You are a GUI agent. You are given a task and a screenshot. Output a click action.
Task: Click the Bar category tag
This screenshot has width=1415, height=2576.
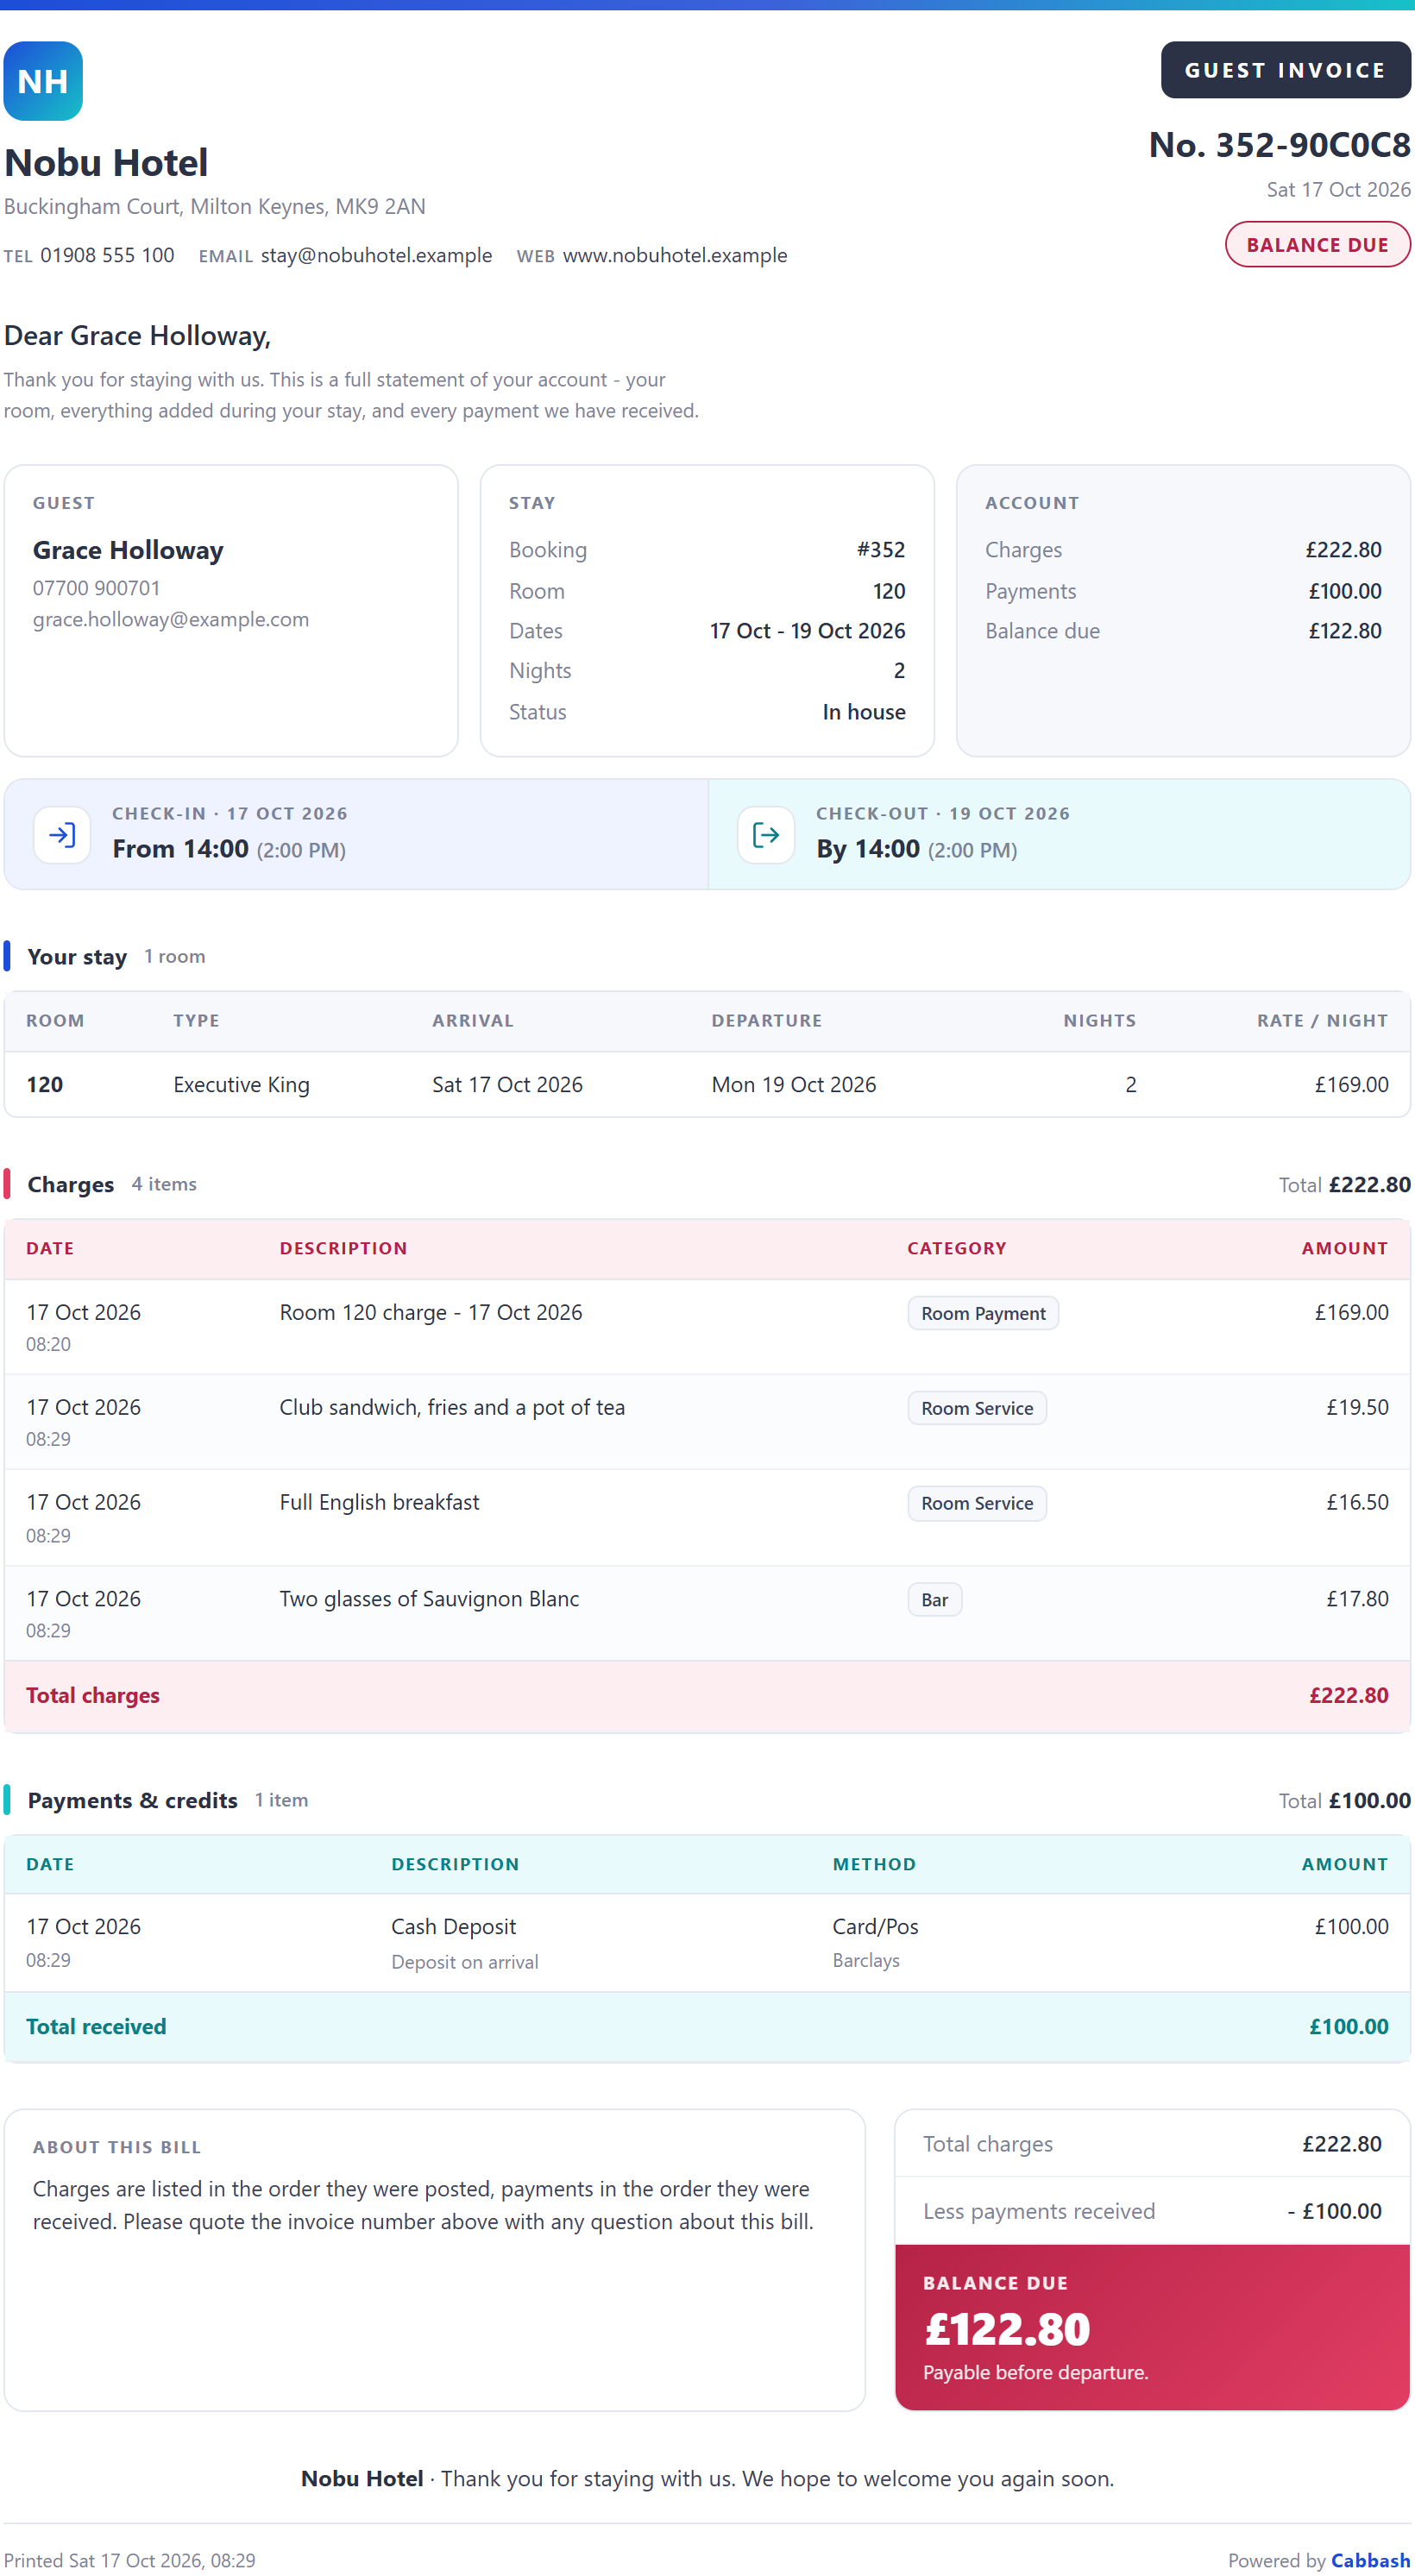934,1600
